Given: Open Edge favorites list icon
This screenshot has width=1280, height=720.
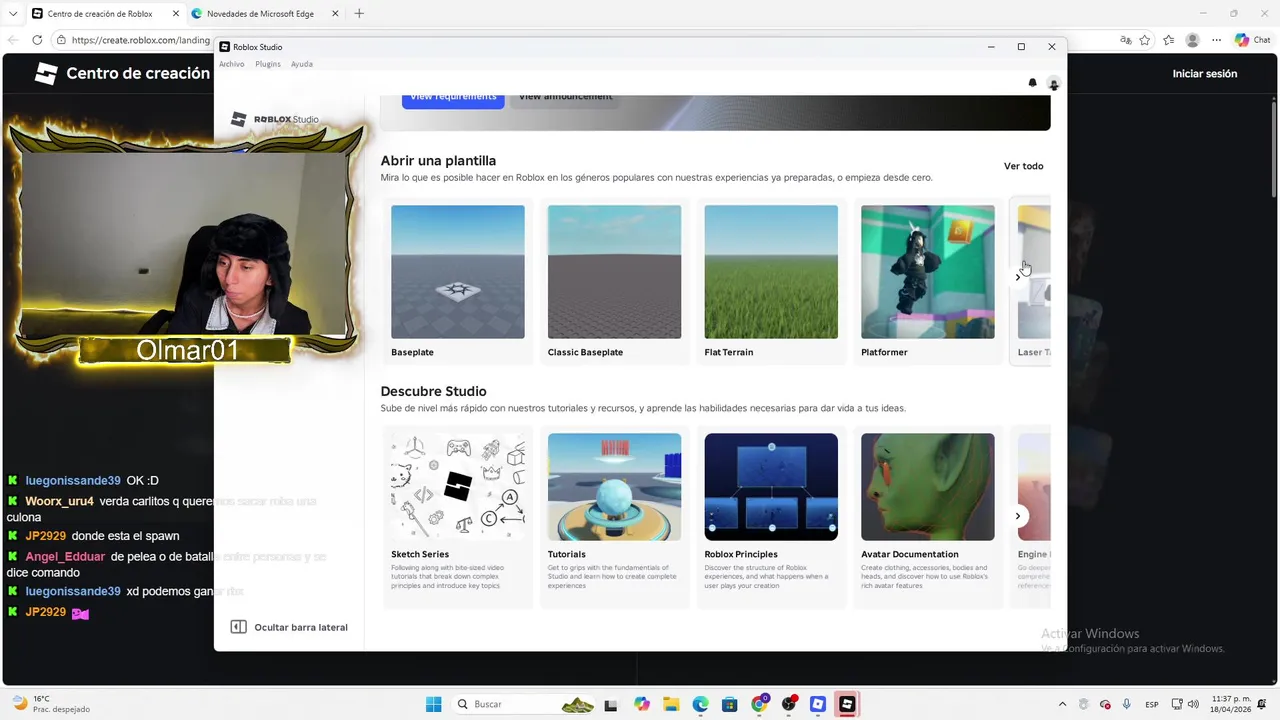Looking at the screenshot, I should [x=1168, y=40].
